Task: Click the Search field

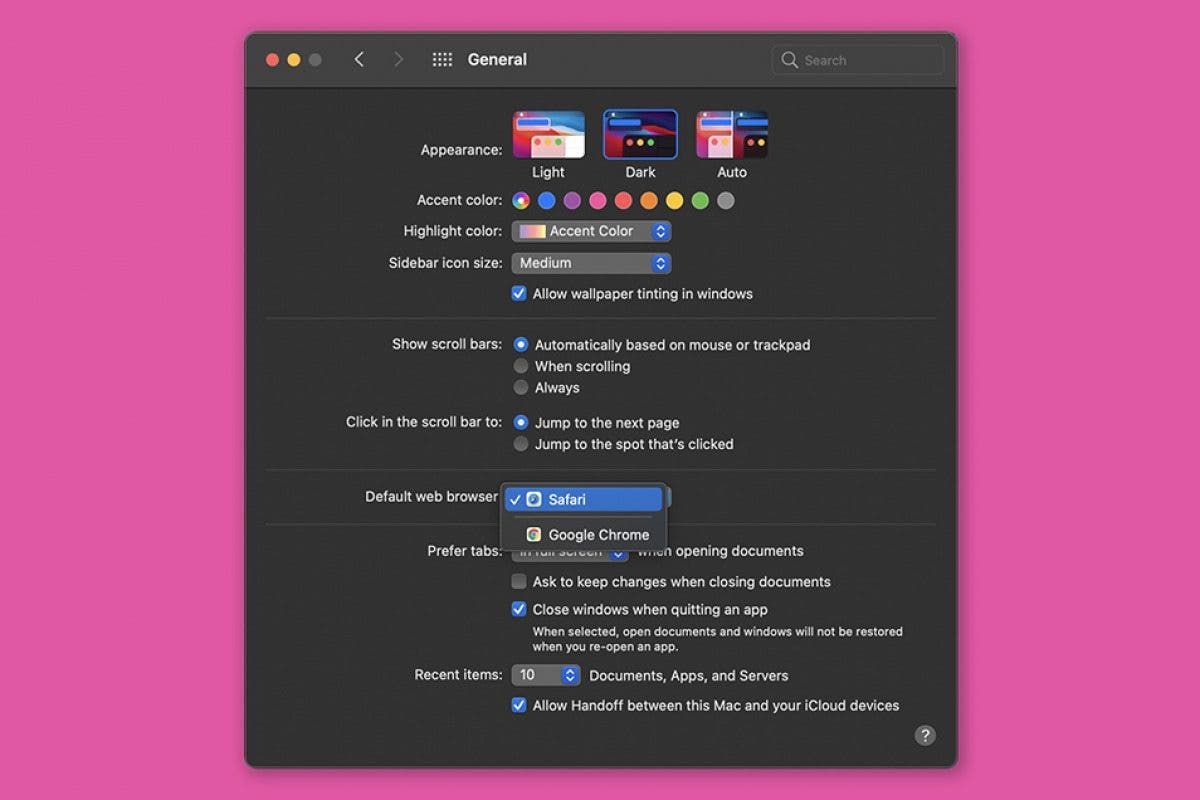Action: 858,60
